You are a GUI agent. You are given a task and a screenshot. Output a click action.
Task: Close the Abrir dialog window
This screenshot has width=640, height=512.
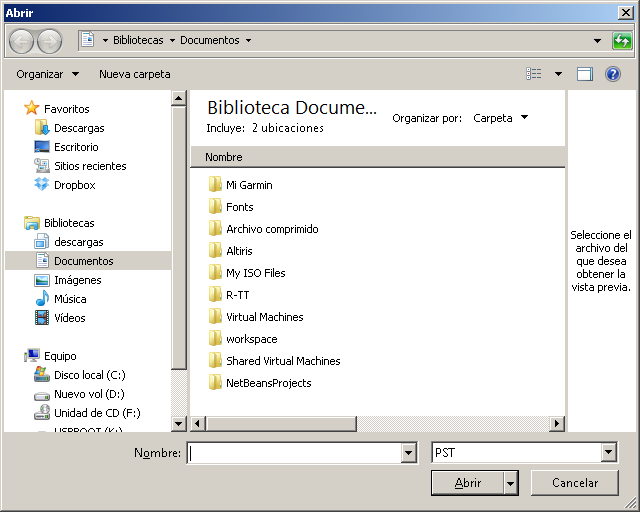(626, 13)
